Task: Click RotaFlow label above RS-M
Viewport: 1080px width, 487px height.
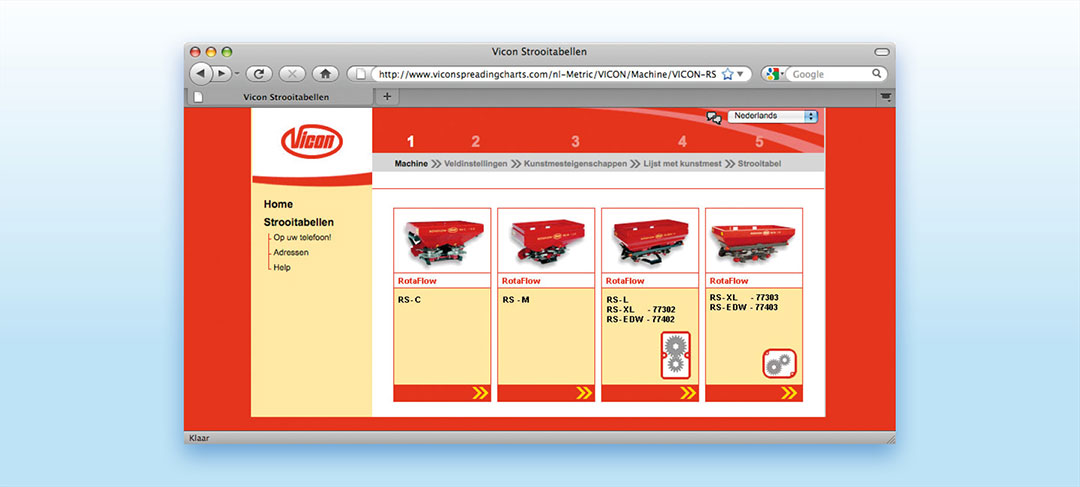Action: pyautogui.click(x=521, y=281)
